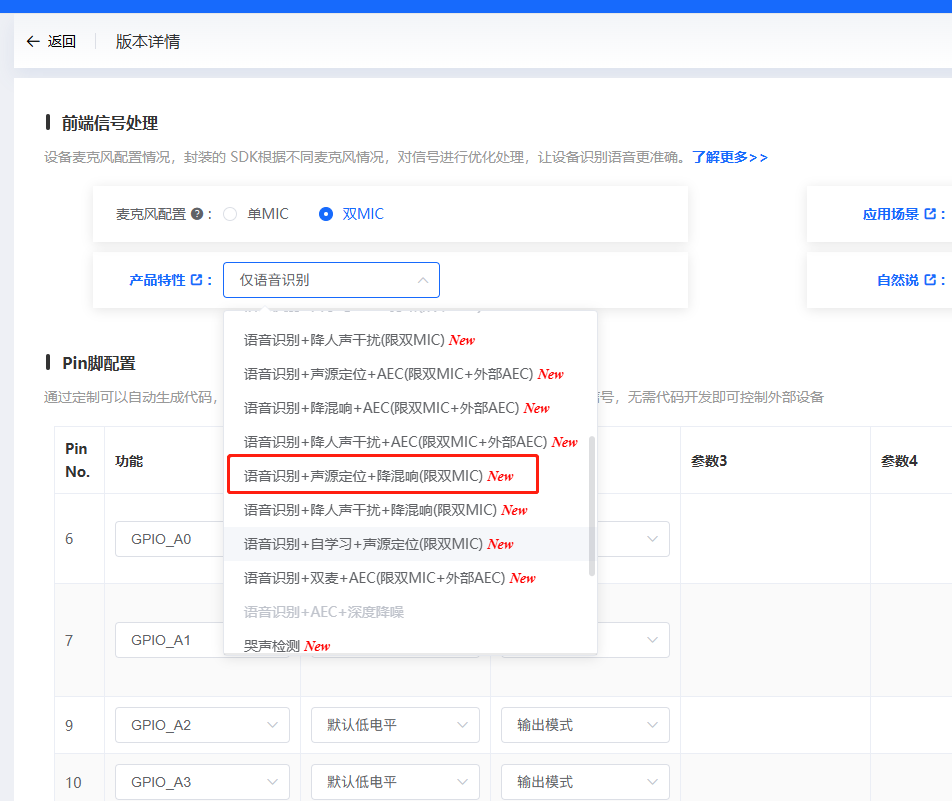
Task: Click the external link icon beside 自然说
Action: tap(928, 280)
